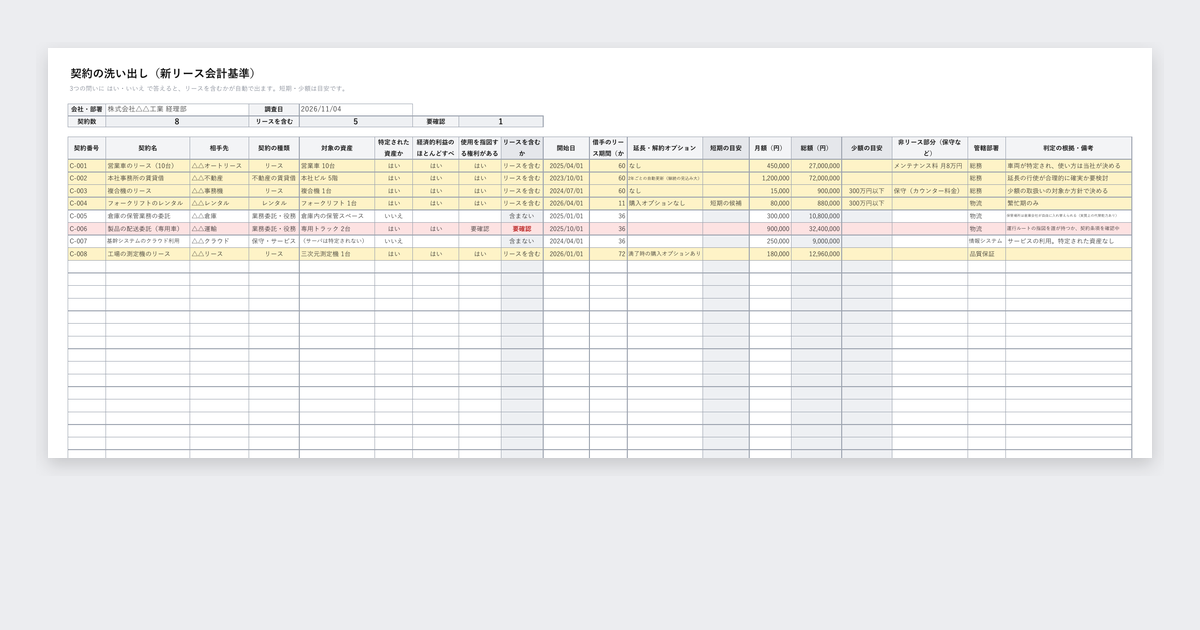Select contract number cell C-006
Viewport: 1200px width, 630px height.
coord(86,229)
